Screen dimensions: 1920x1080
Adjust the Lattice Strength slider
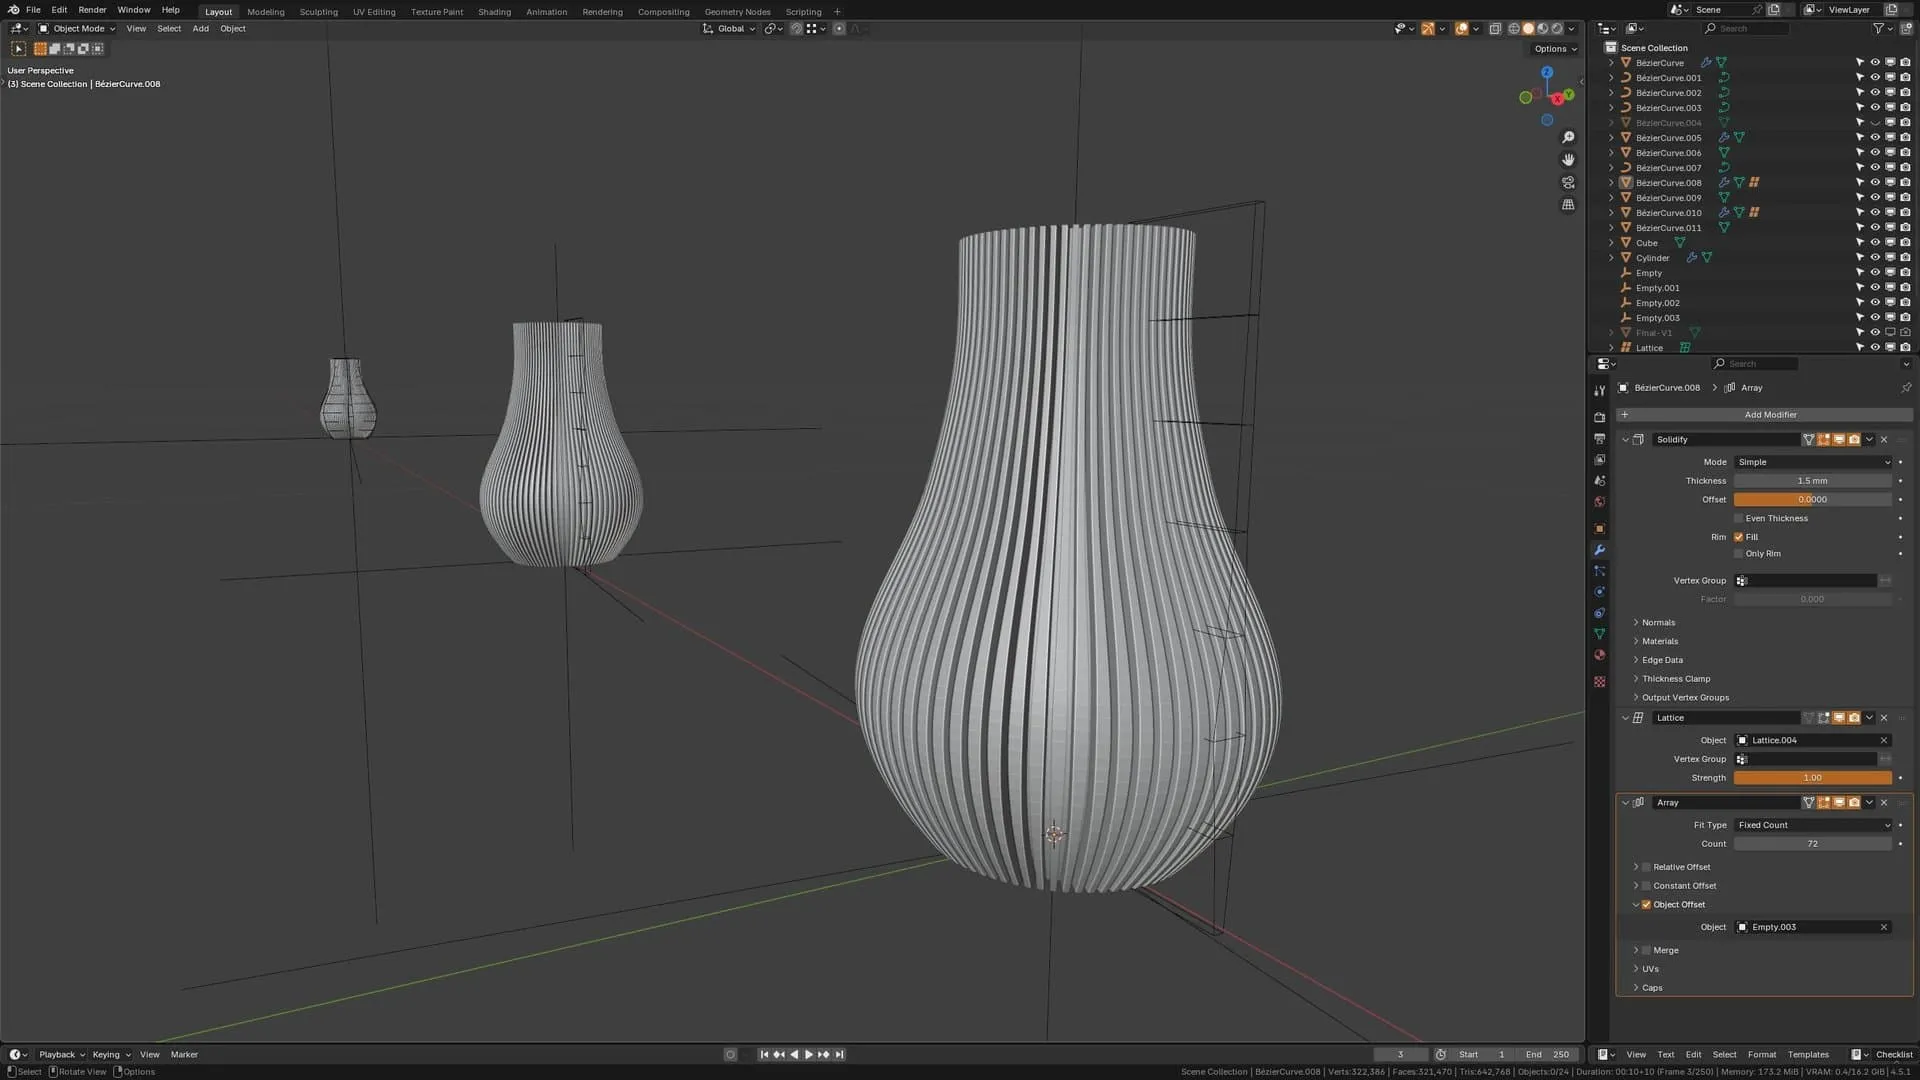1812,778
